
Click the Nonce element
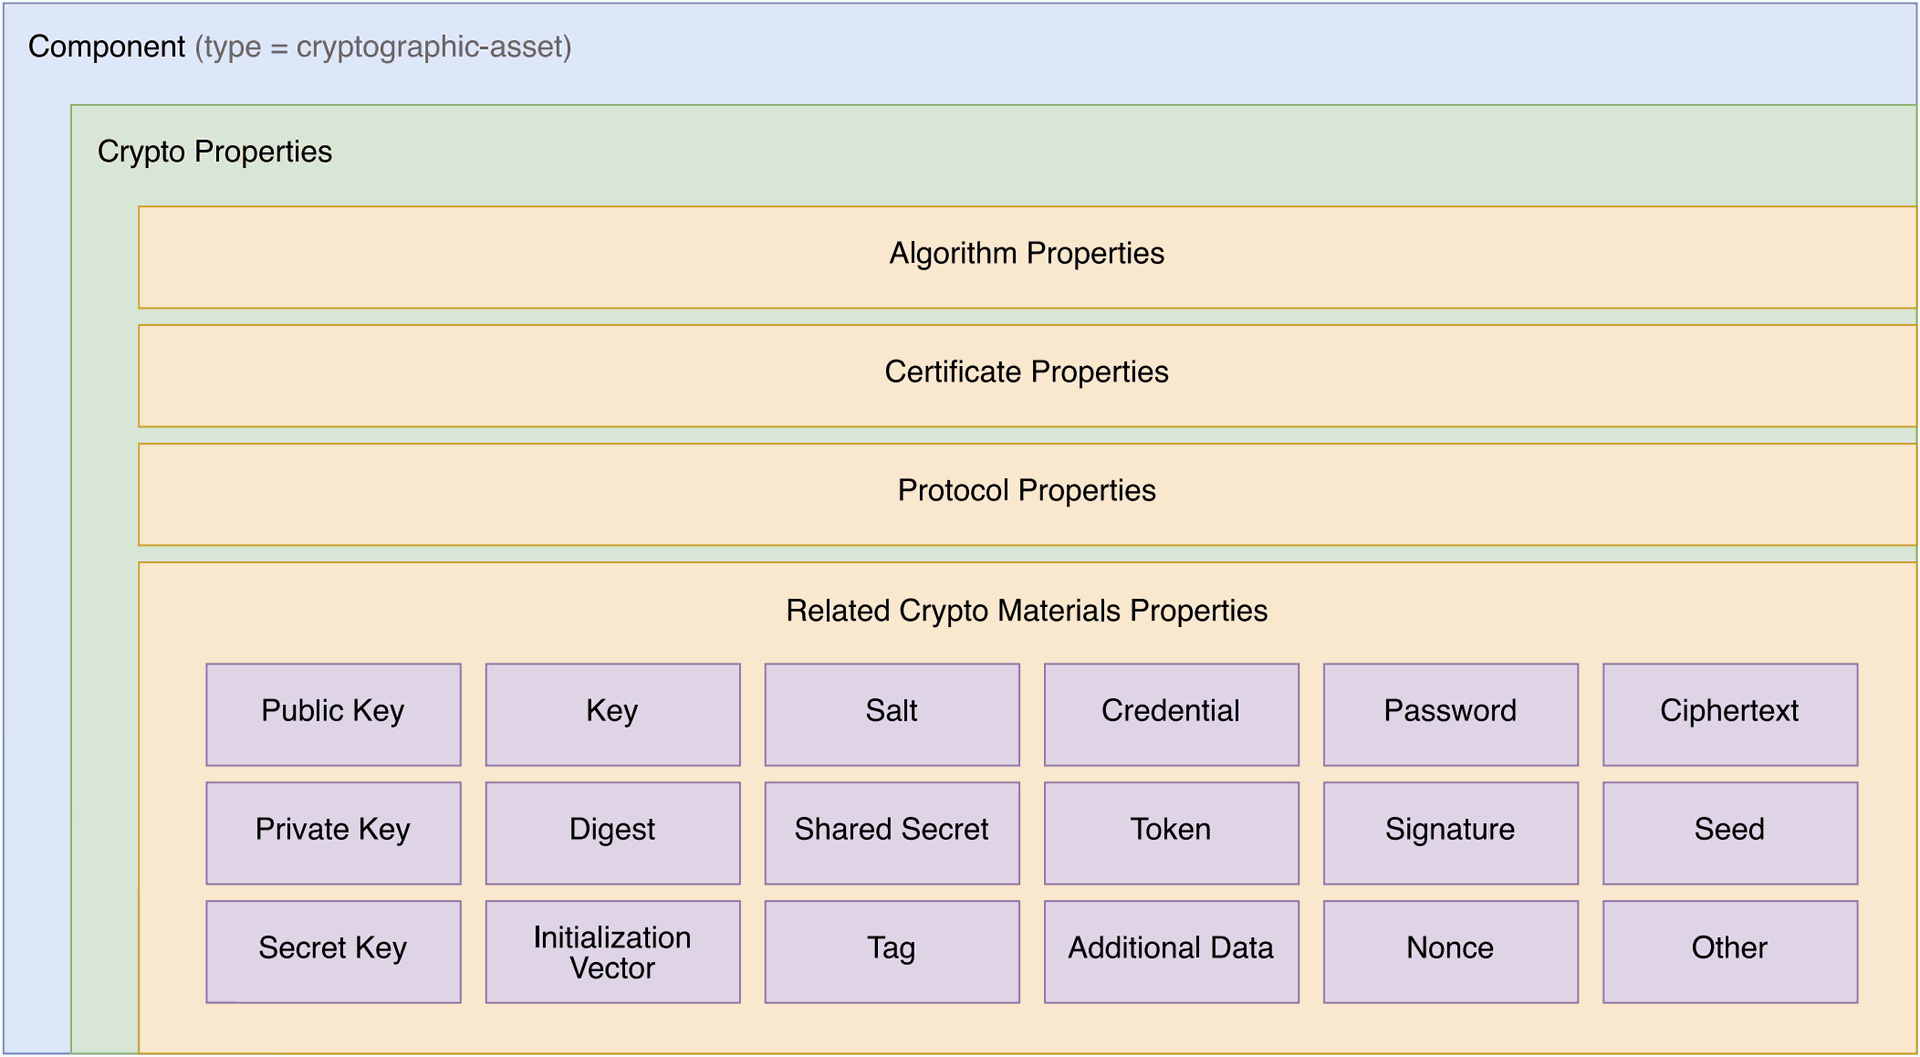[1450, 949]
